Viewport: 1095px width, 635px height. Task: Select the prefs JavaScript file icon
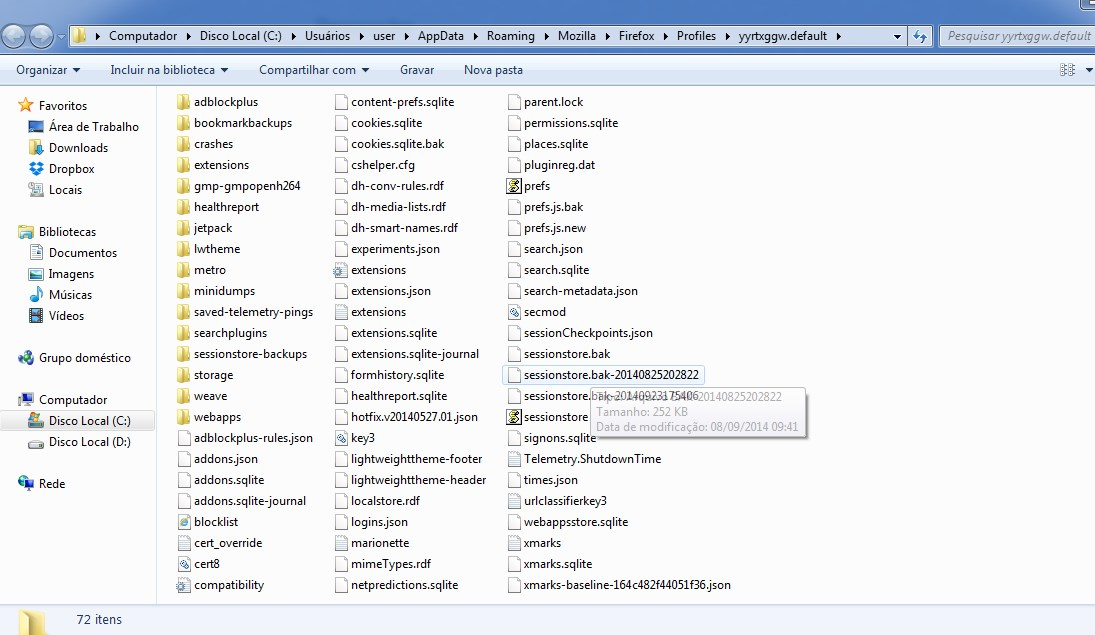click(514, 186)
